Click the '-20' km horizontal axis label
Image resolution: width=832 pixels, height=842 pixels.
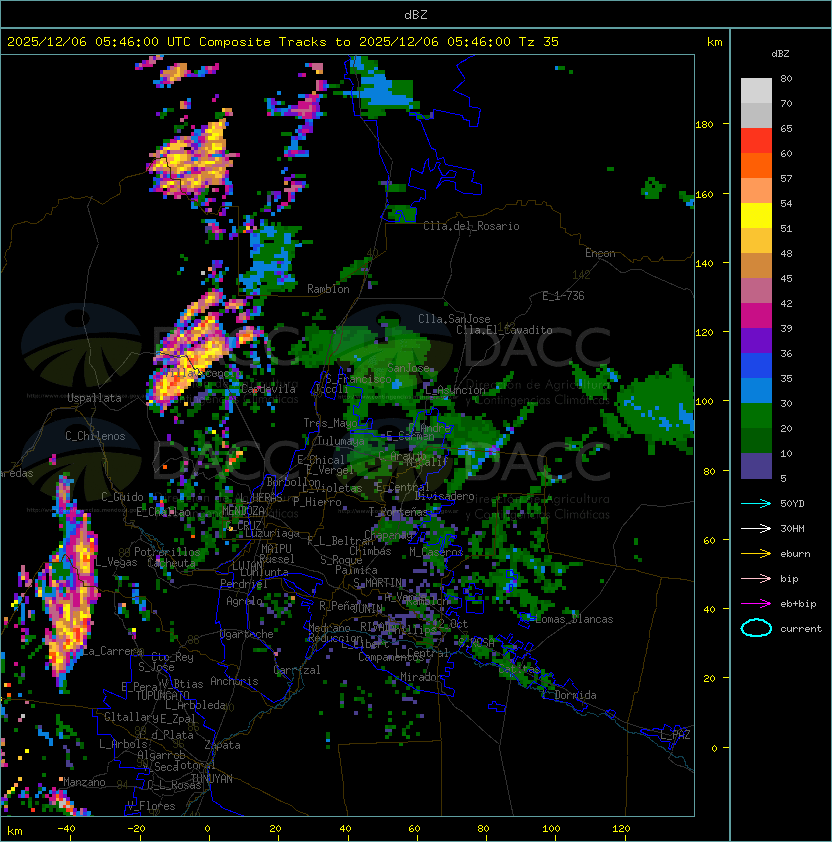pyautogui.click(x=136, y=829)
